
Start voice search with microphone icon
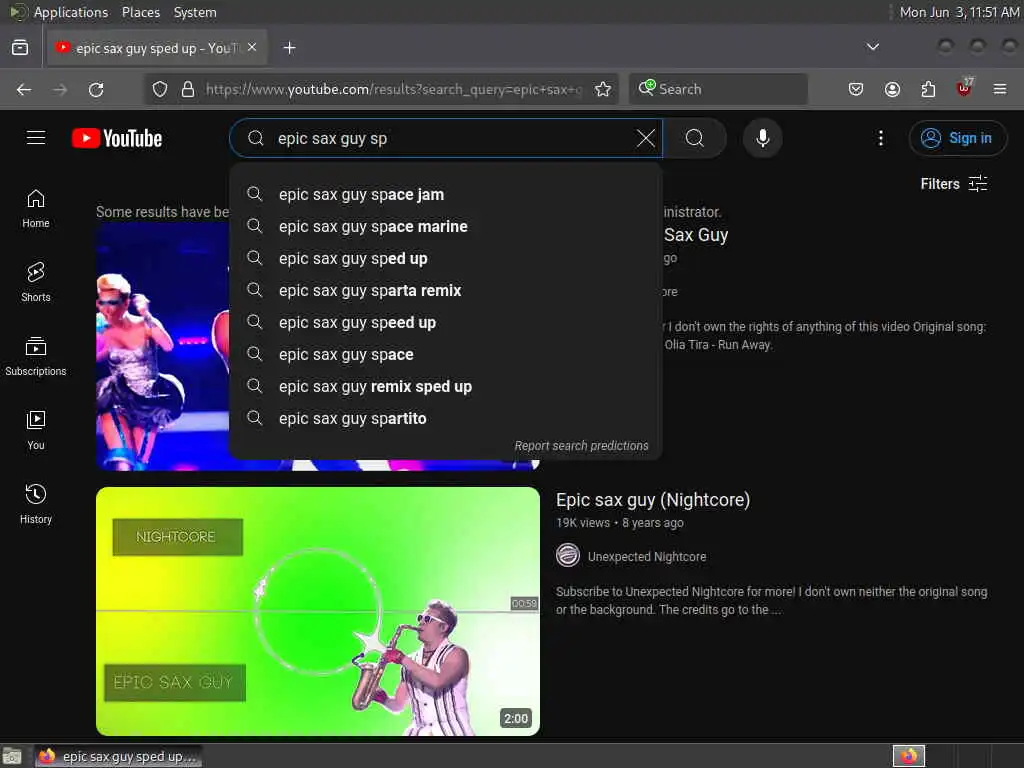(762, 138)
